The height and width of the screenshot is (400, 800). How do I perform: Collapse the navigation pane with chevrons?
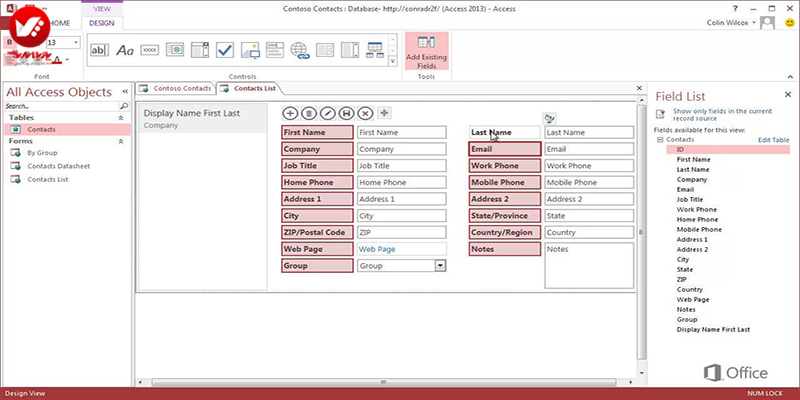(x=125, y=92)
